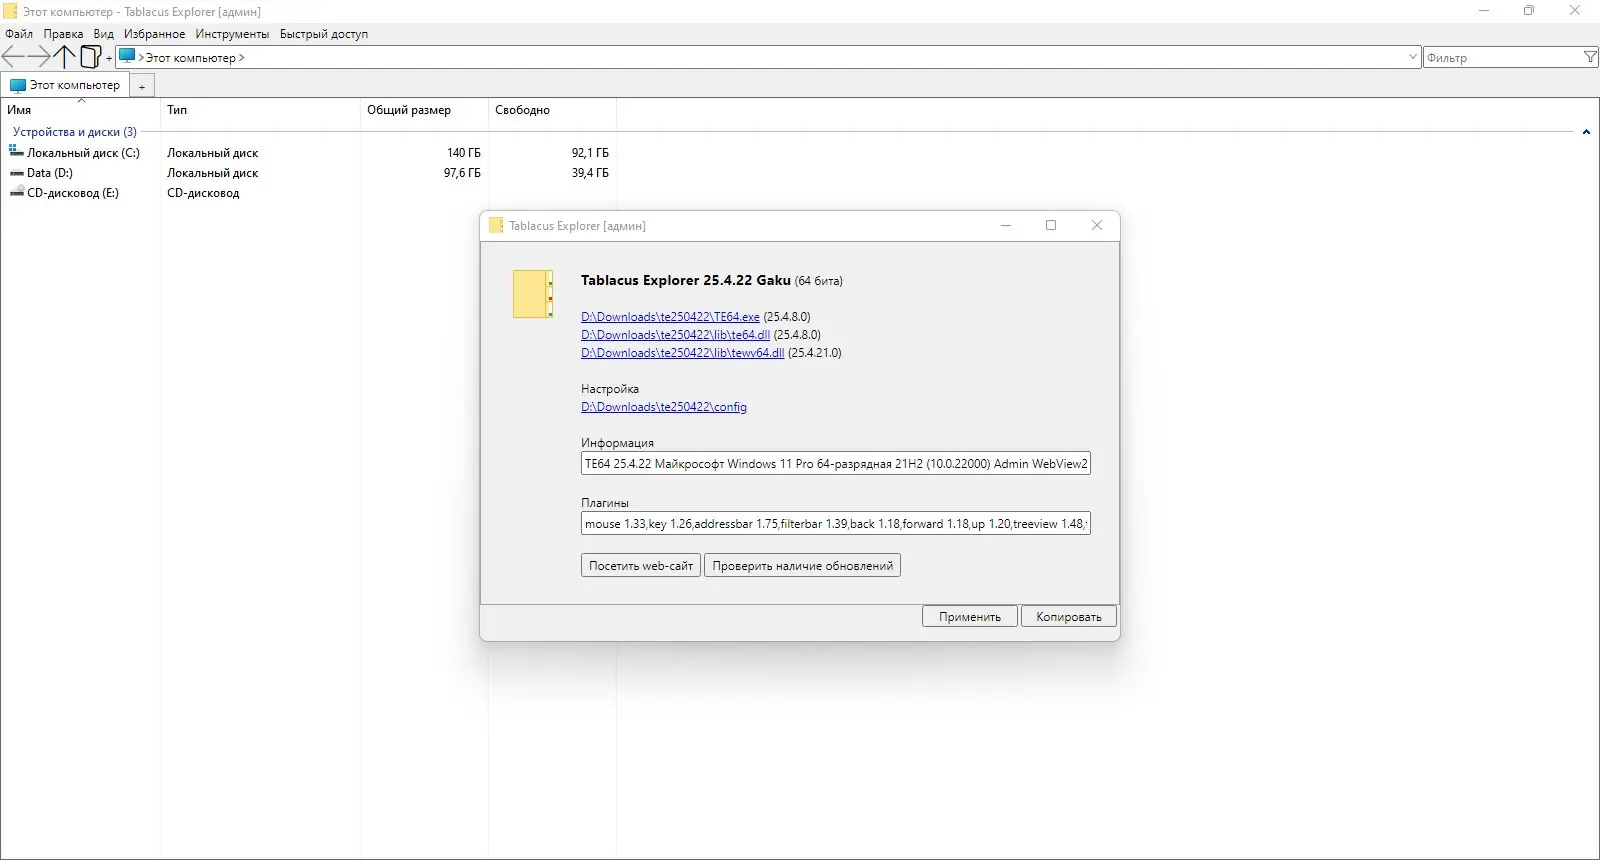Image resolution: width=1600 pixels, height=860 pixels.
Task: Expand the chevron after Этот компьютер breadcrumb
Action: tap(242, 58)
